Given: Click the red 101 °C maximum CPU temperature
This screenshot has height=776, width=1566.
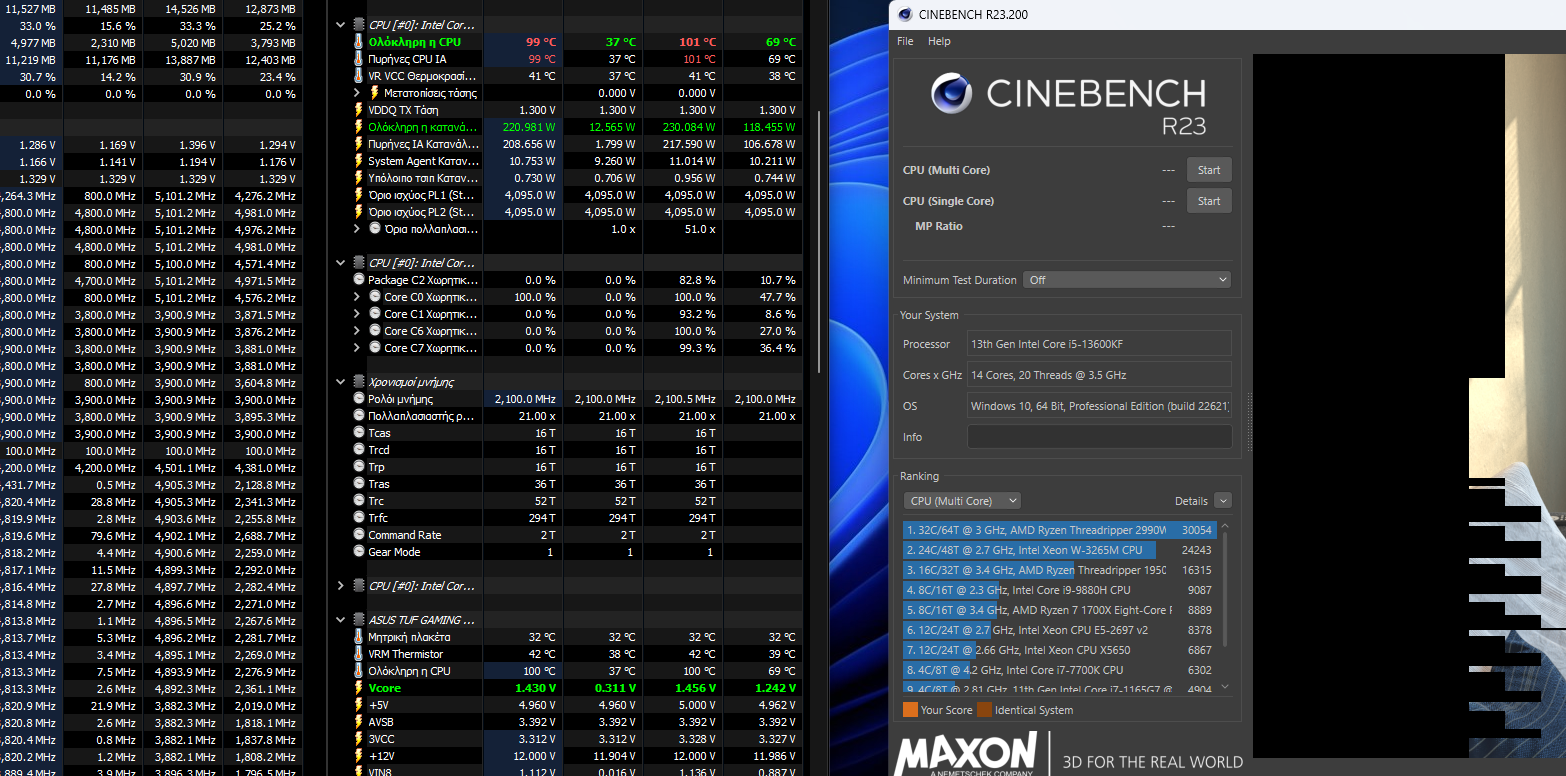Looking at the screenshot, I should 698,42.
